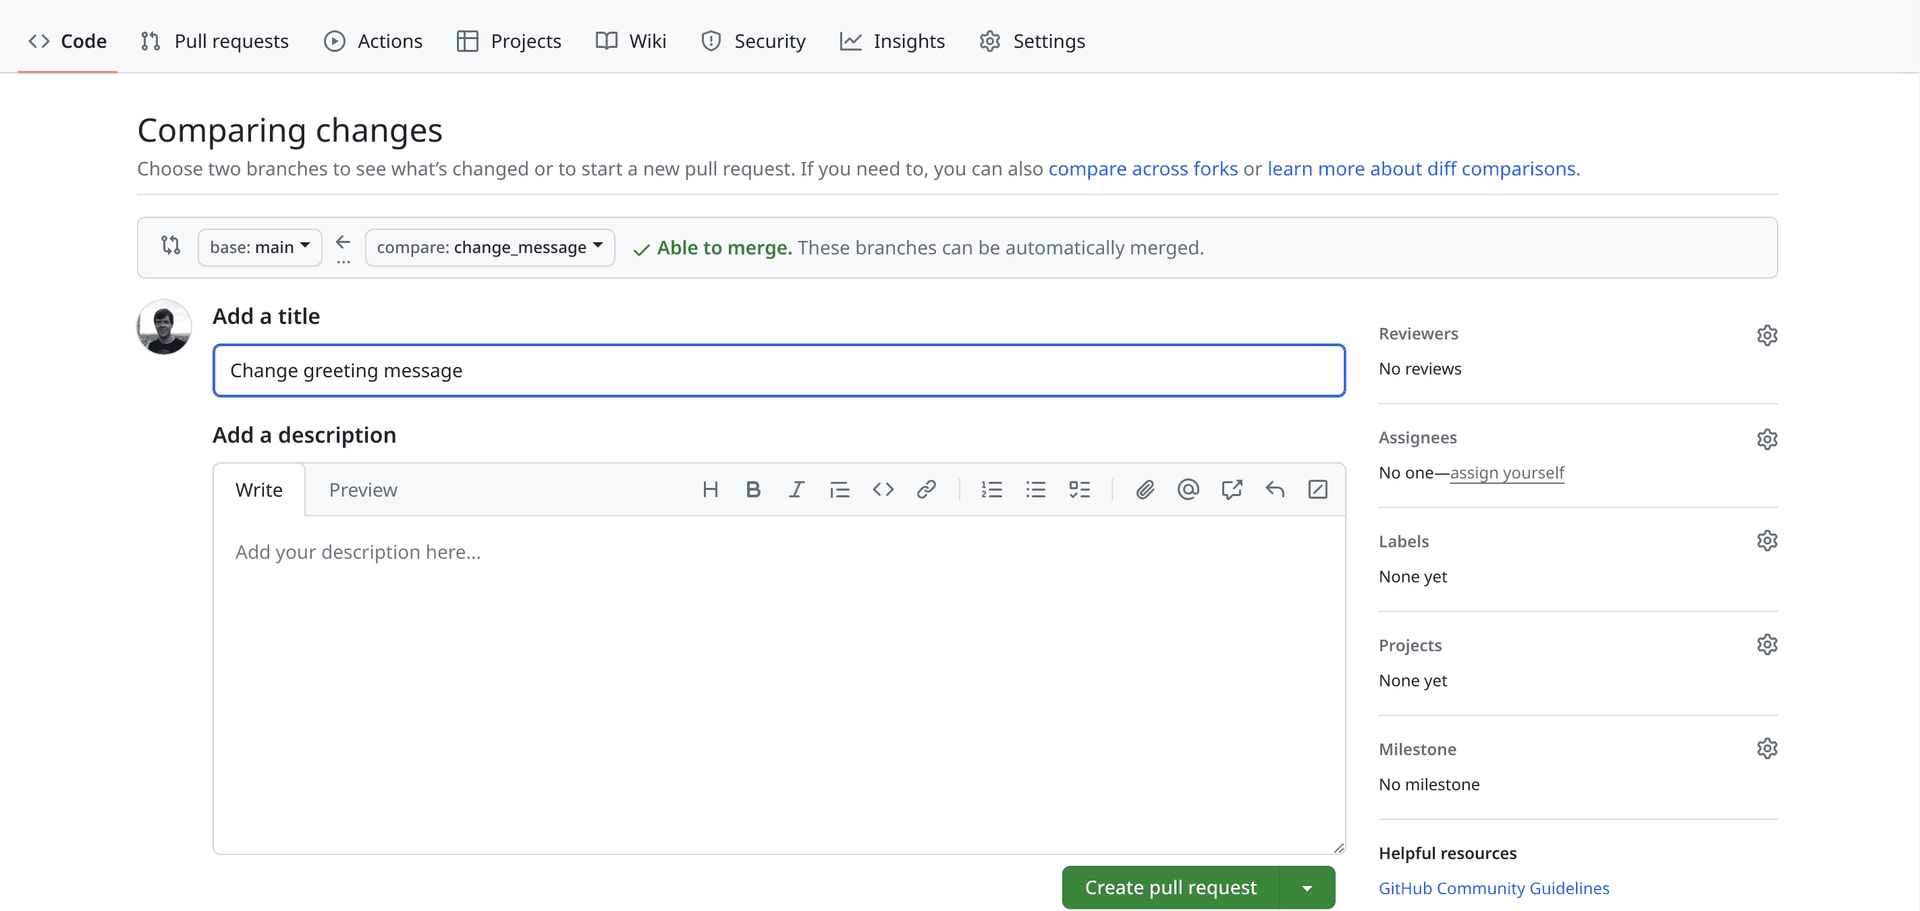Open the Pull requests tab

pyautogui.click(x=215, y=41)
